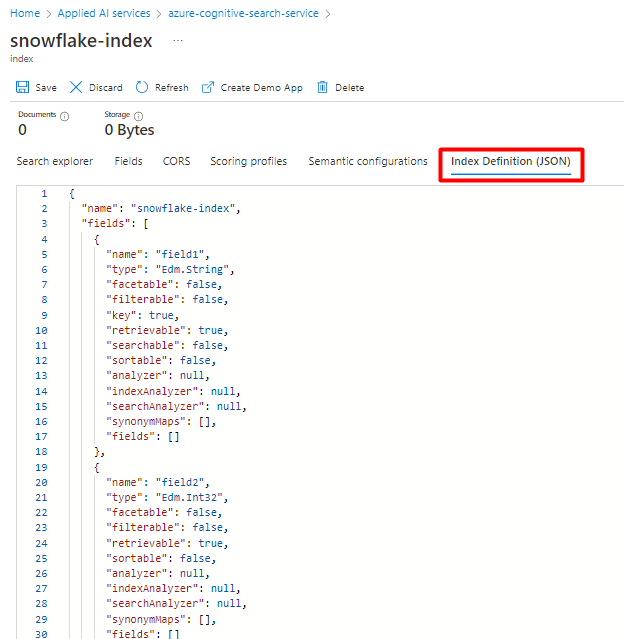Click line number 19 in editor gutter
This screenshot has width=624, height=639.
[x=41, y=467]
